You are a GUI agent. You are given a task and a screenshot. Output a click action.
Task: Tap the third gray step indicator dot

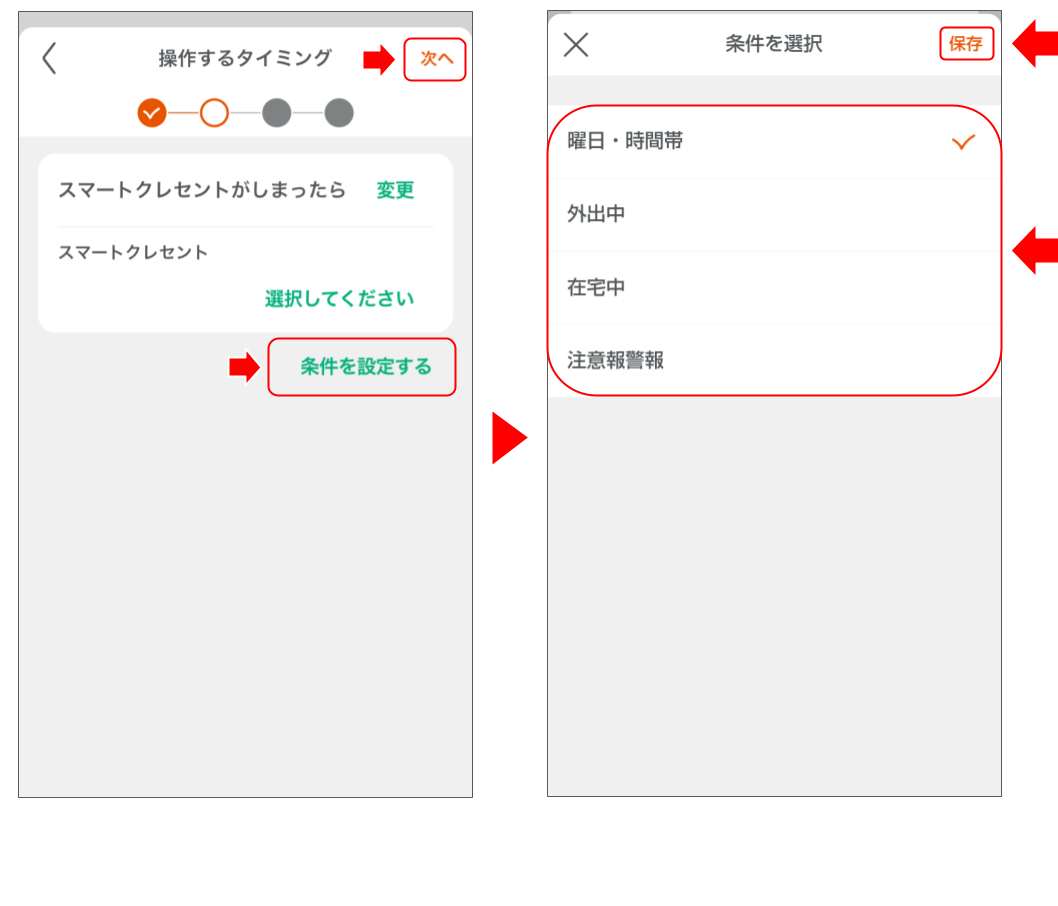pos(277,113)
